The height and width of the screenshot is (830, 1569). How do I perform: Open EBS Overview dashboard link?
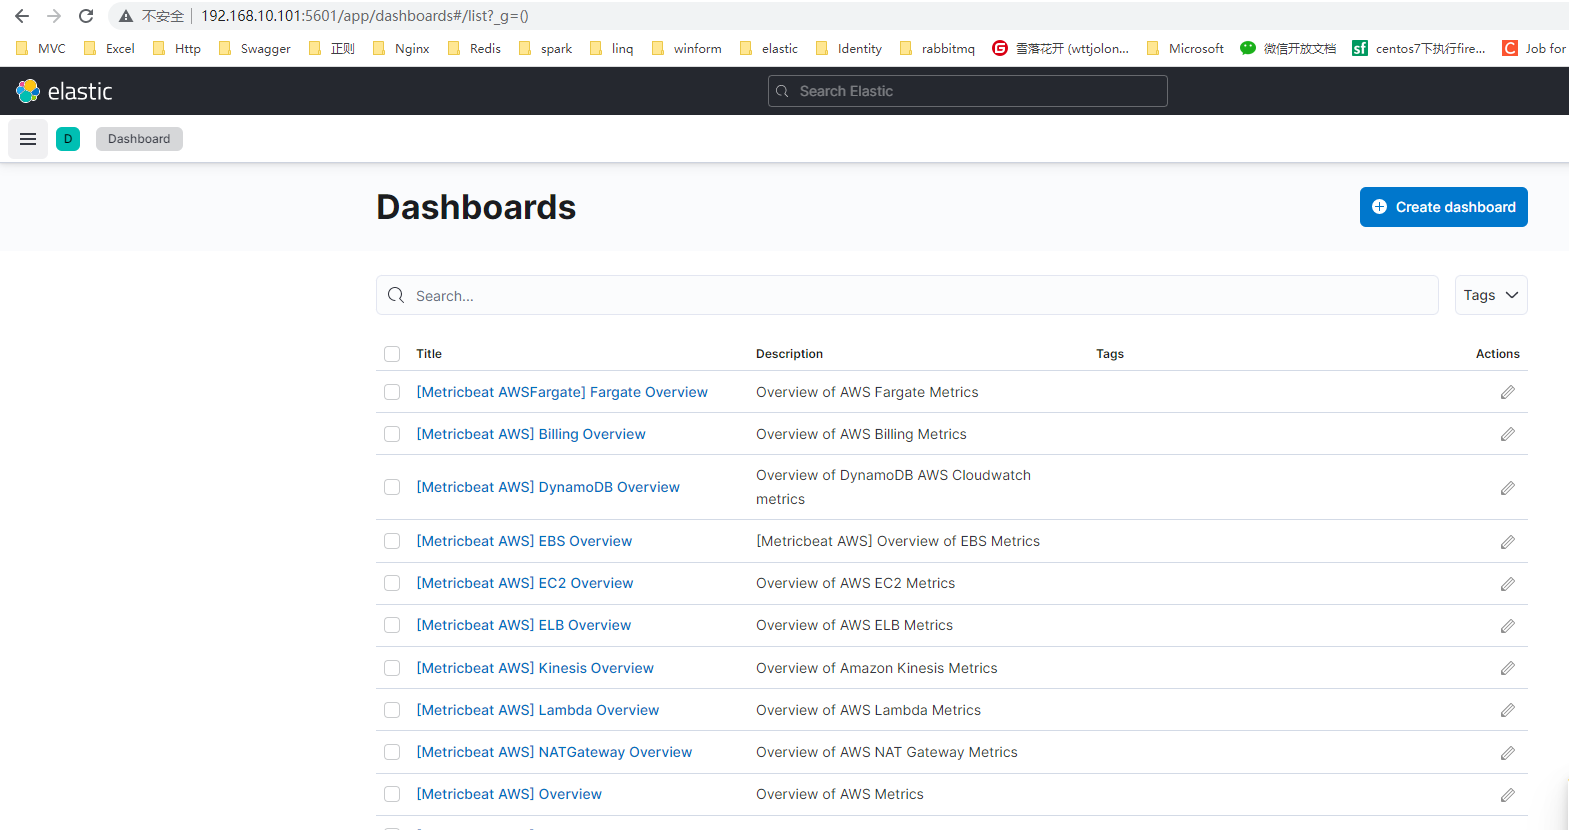click(x=524, y=541)
